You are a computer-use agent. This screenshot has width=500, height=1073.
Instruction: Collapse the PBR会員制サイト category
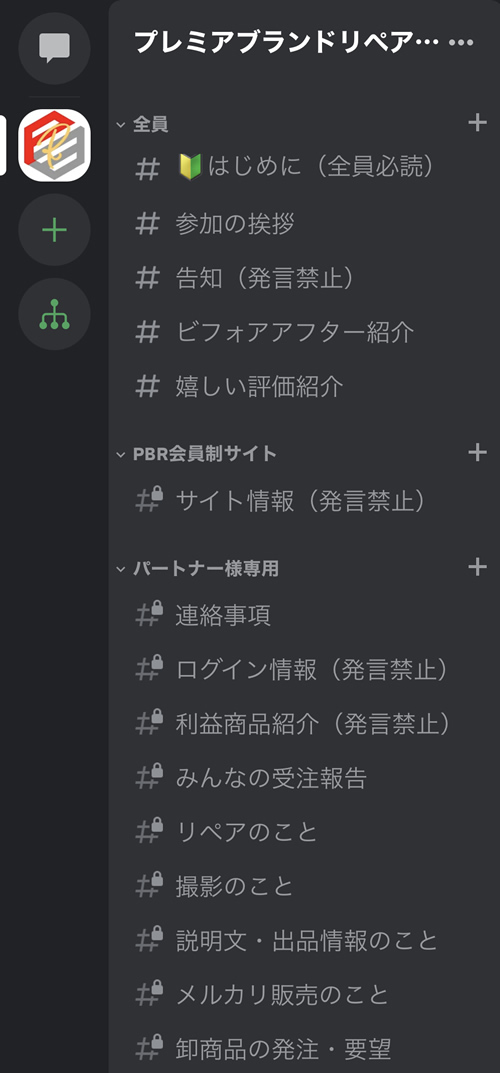click(x=196, y=454)
